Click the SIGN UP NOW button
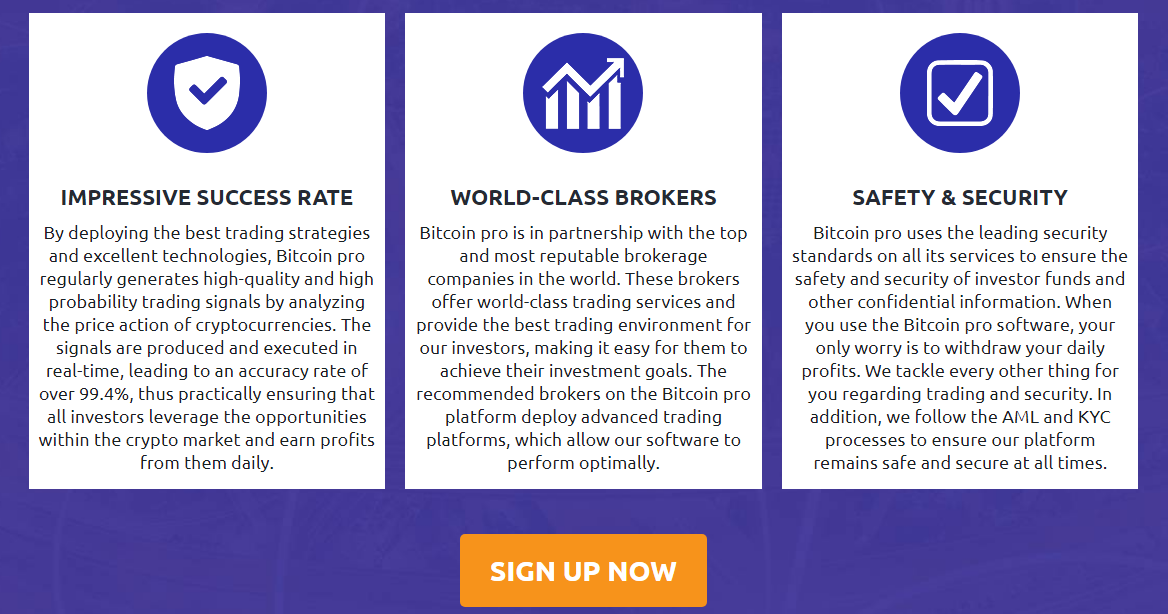Image resolution: width=1168 pixels, height=614 pixels. tap(583, 570)
